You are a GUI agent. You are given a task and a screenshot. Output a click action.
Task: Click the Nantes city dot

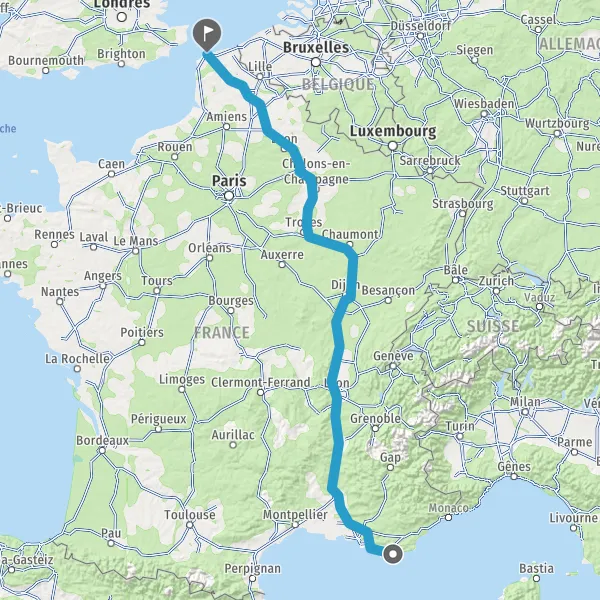coord(60,302)
